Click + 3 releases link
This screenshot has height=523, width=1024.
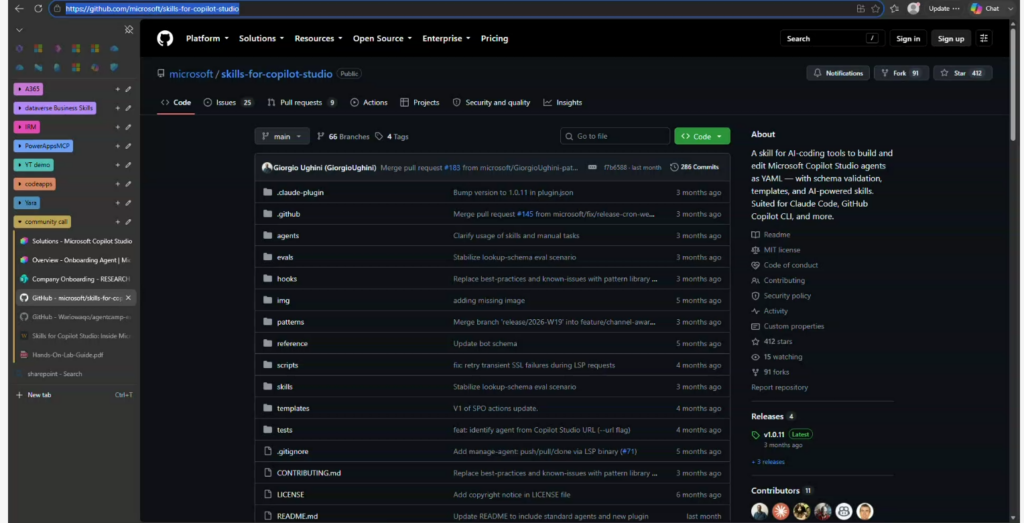click(x=768, y=462)
